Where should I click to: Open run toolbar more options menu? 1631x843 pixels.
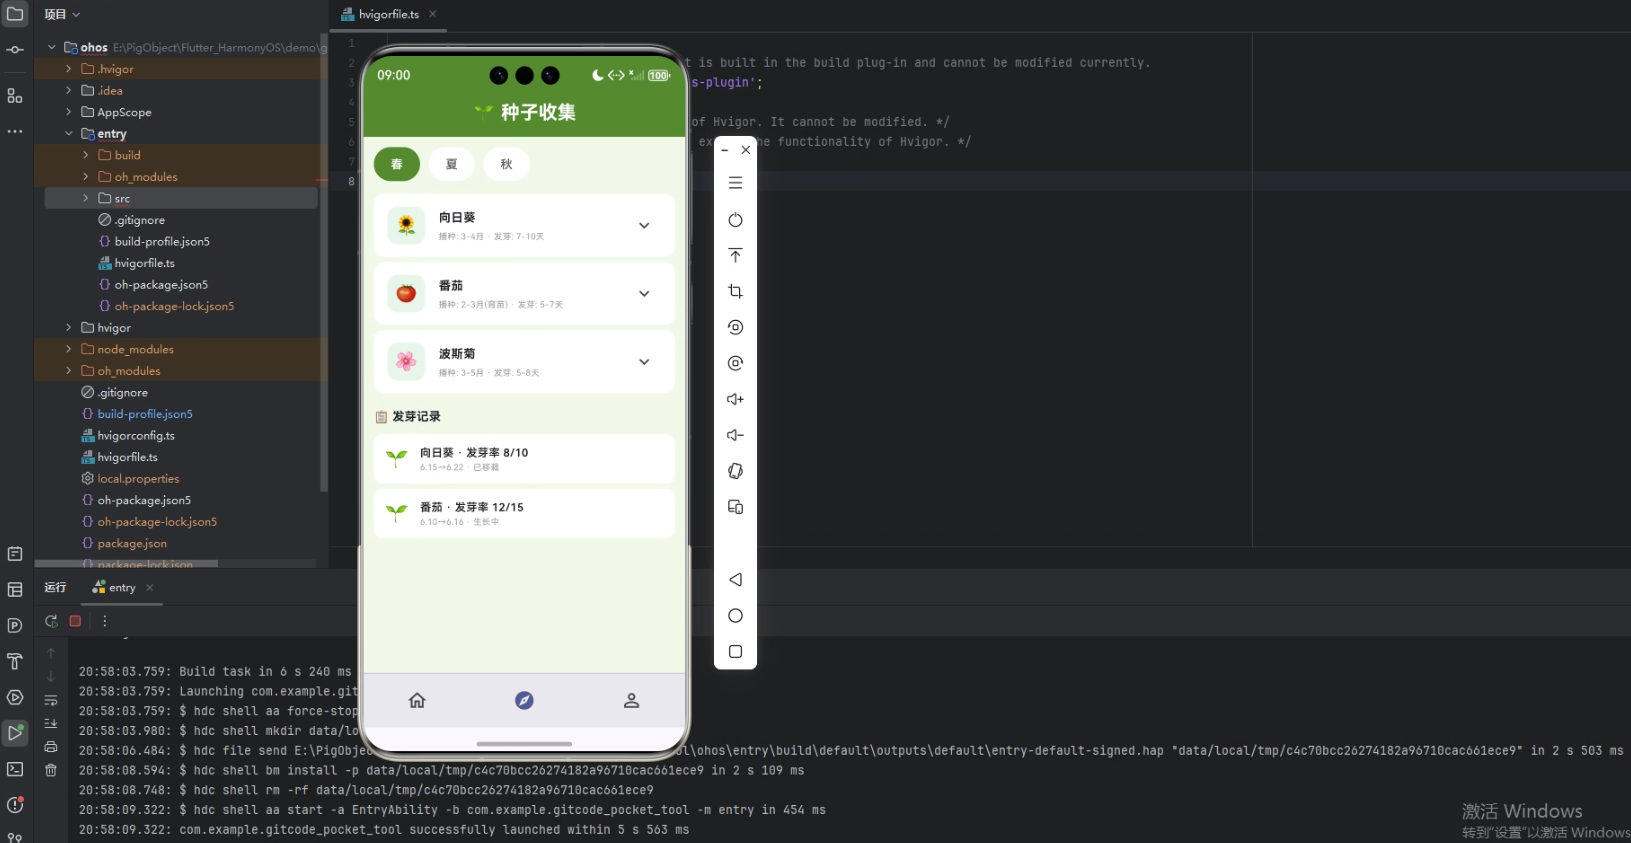(x=105, y=621)
